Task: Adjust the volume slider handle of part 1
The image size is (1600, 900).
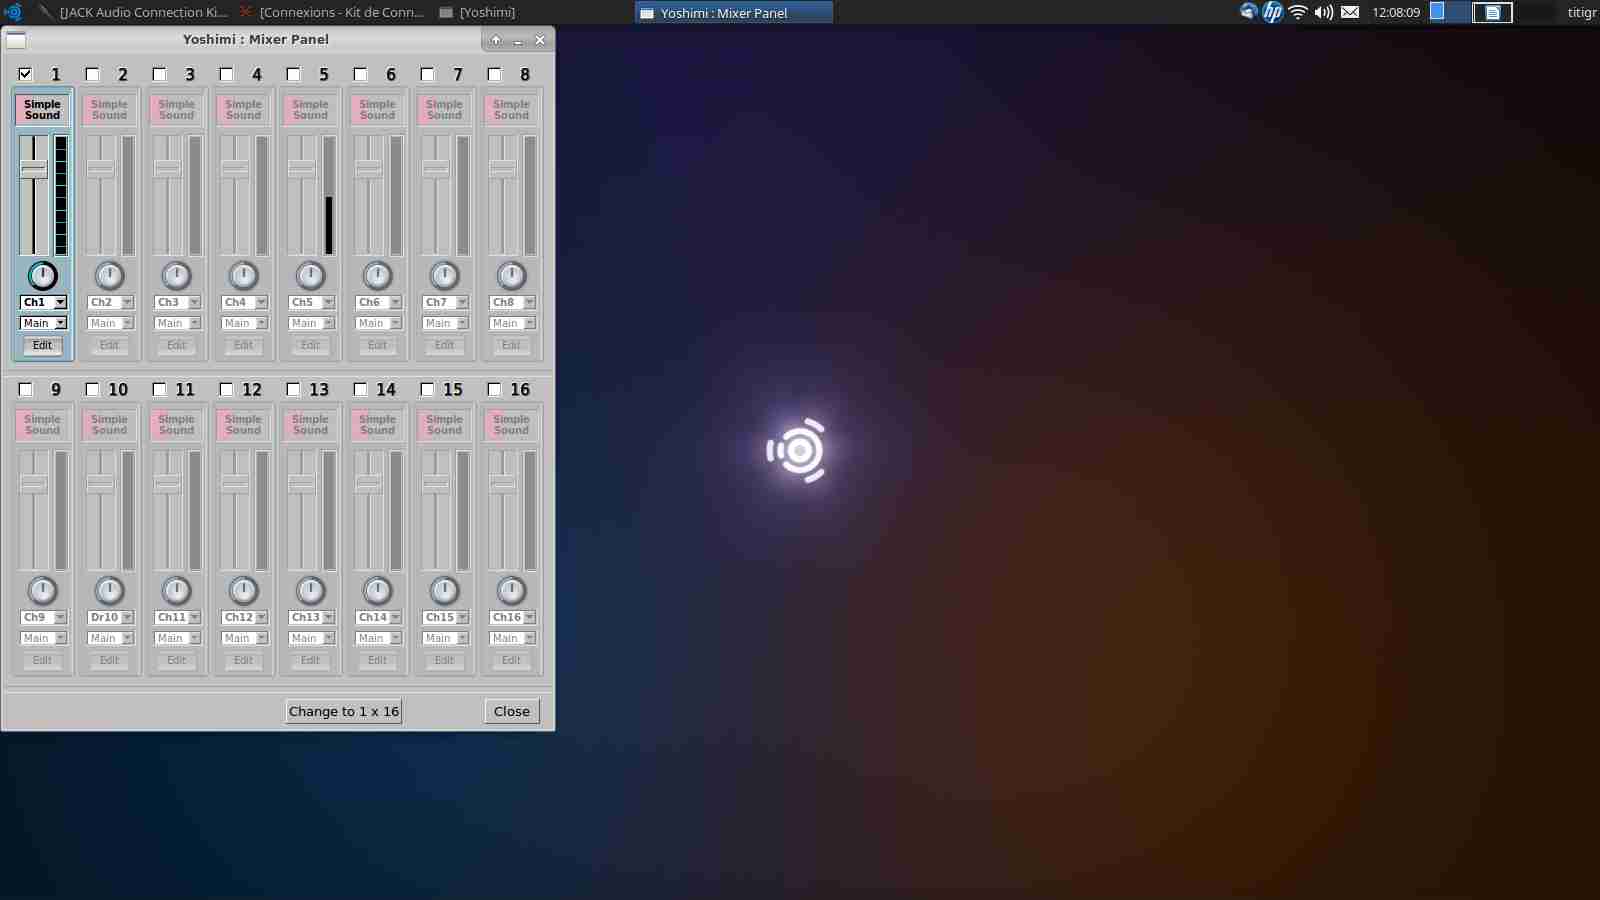Action: (34, 169)
